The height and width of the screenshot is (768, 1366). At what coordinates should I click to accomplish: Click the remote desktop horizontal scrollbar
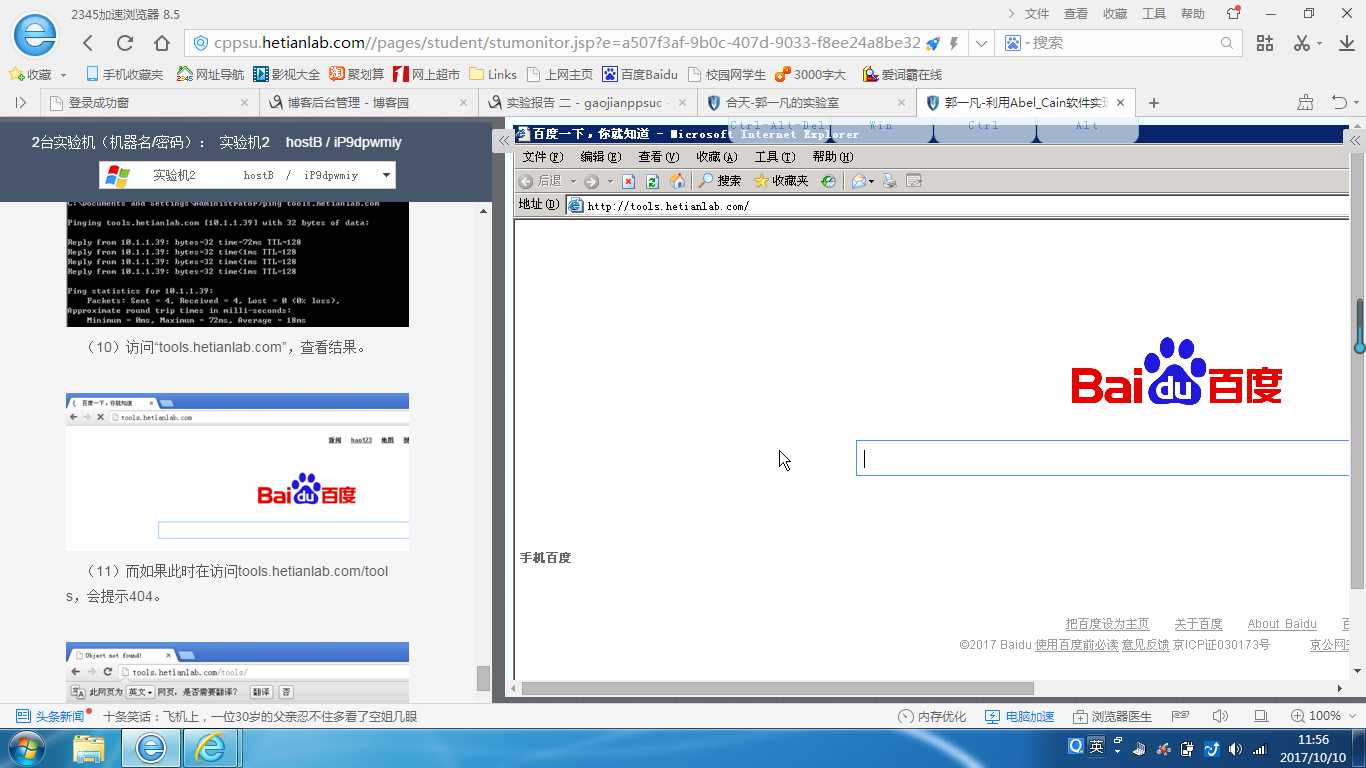tap(777, 688)
